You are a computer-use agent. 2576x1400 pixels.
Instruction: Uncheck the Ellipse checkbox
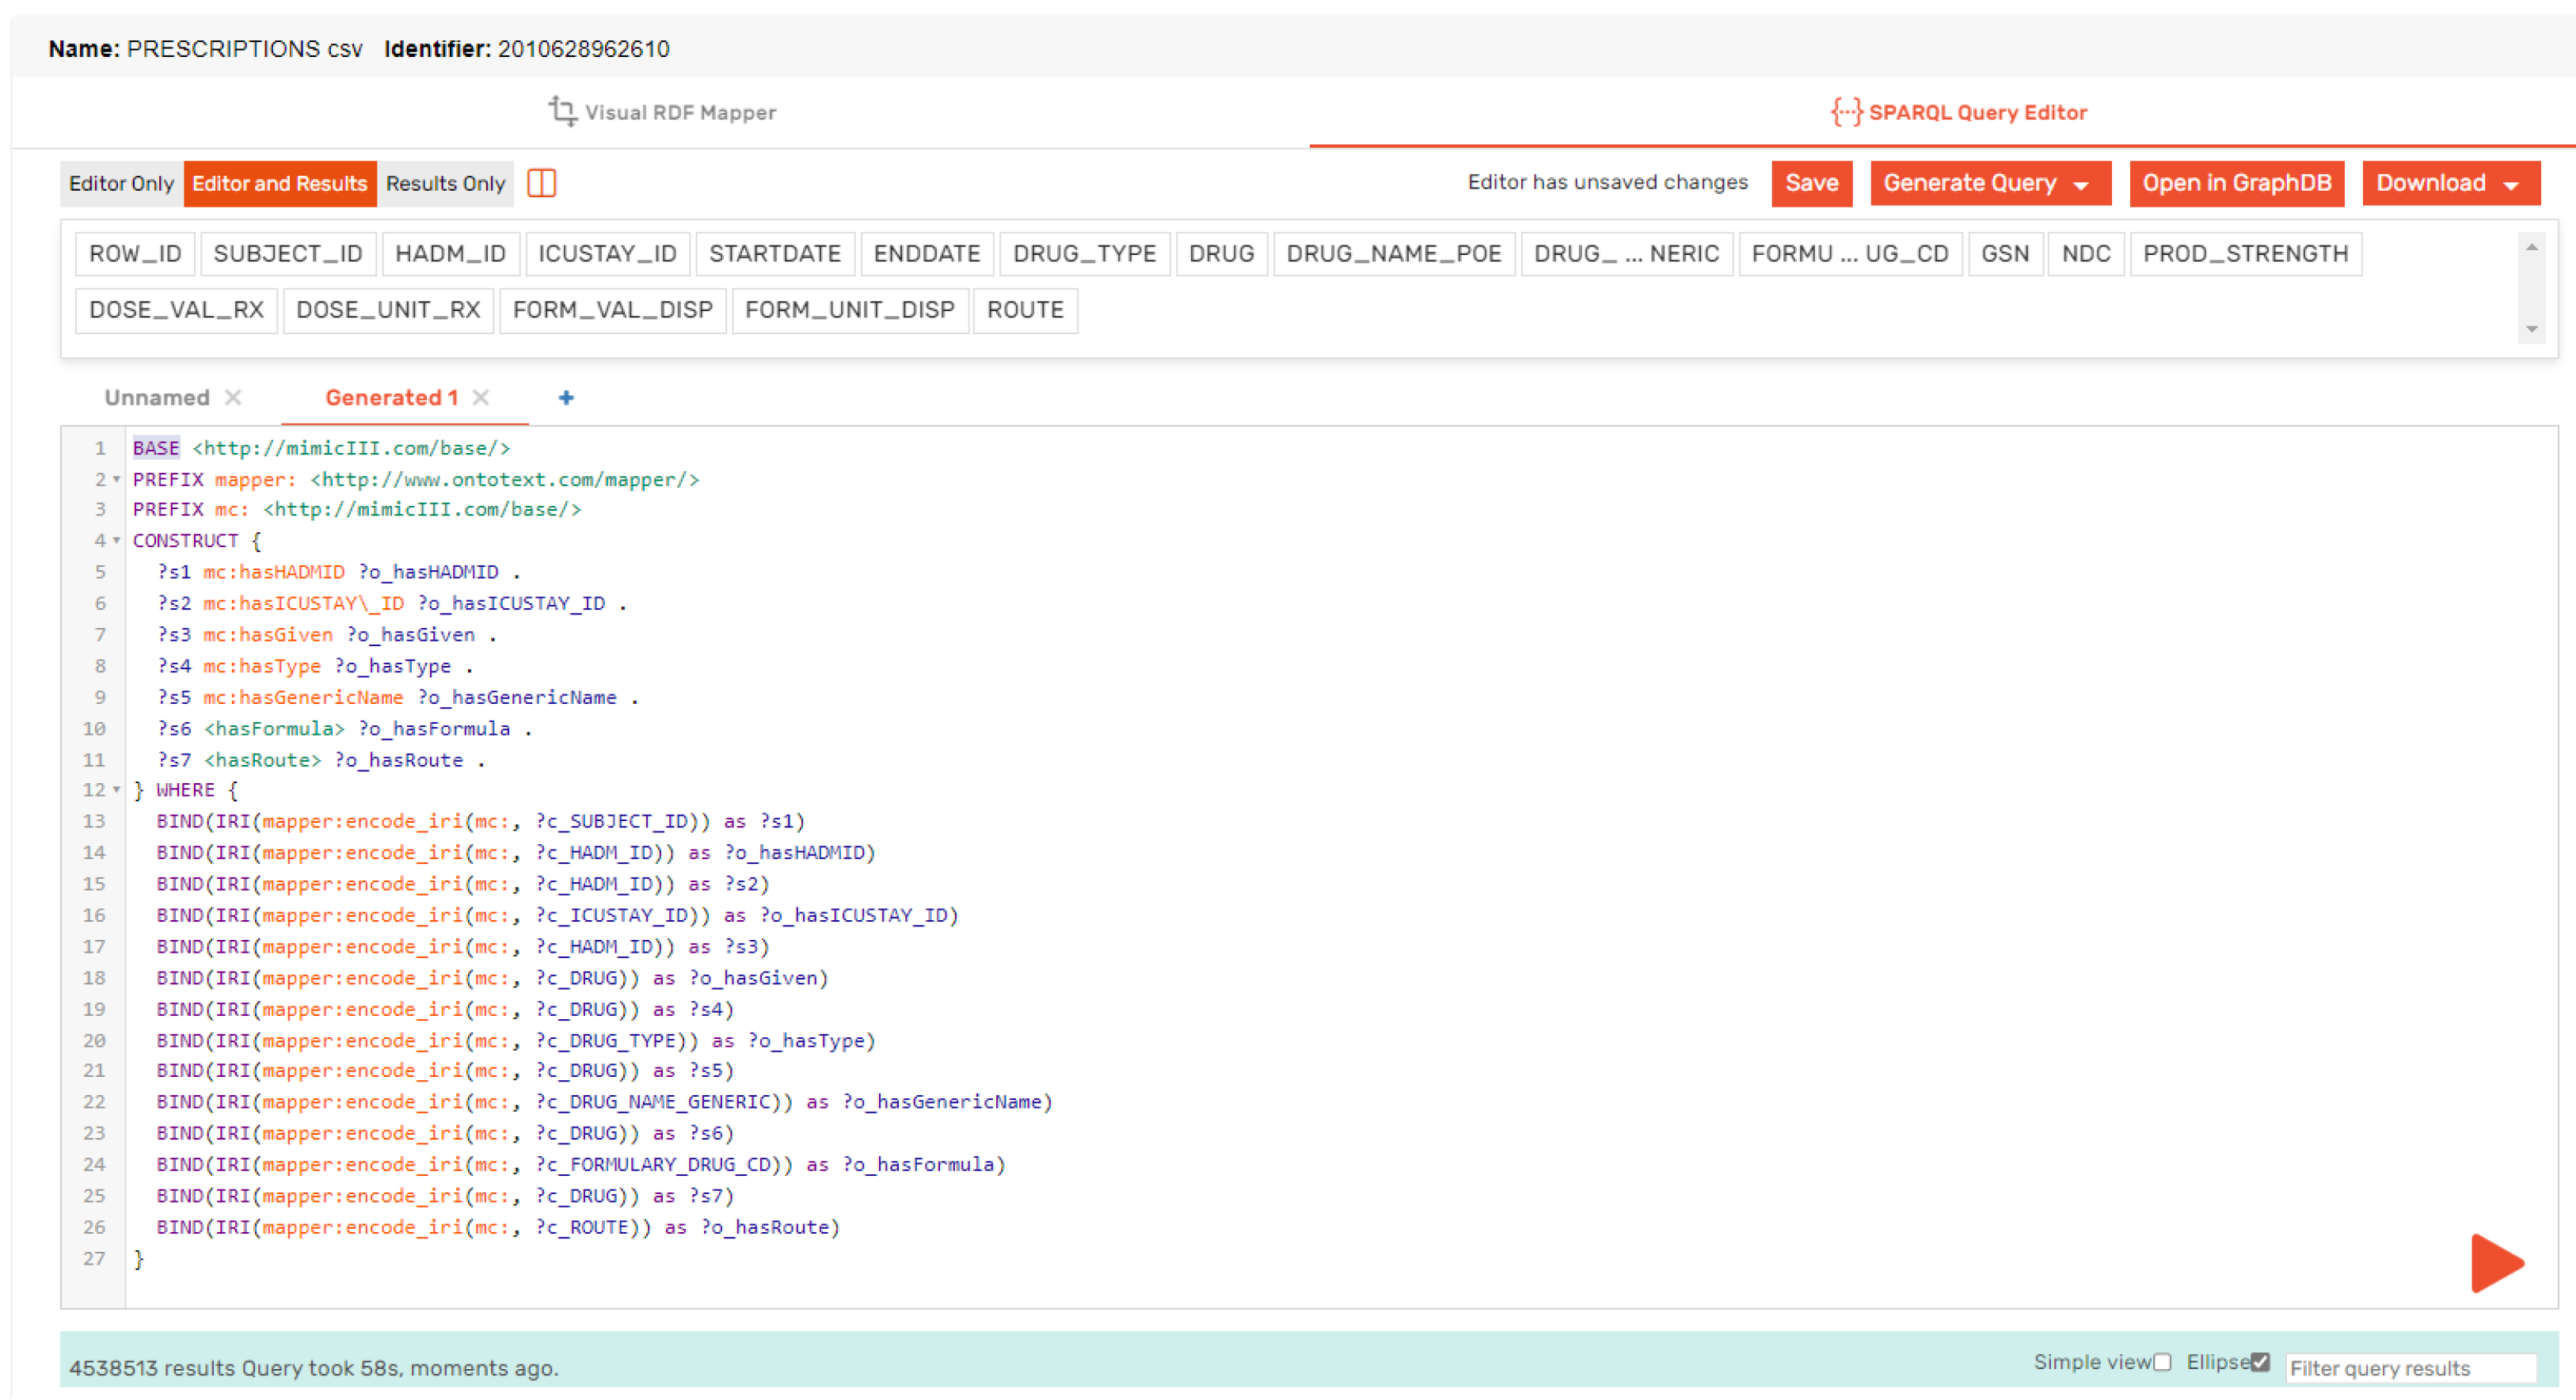[x=2260, y=1362]
